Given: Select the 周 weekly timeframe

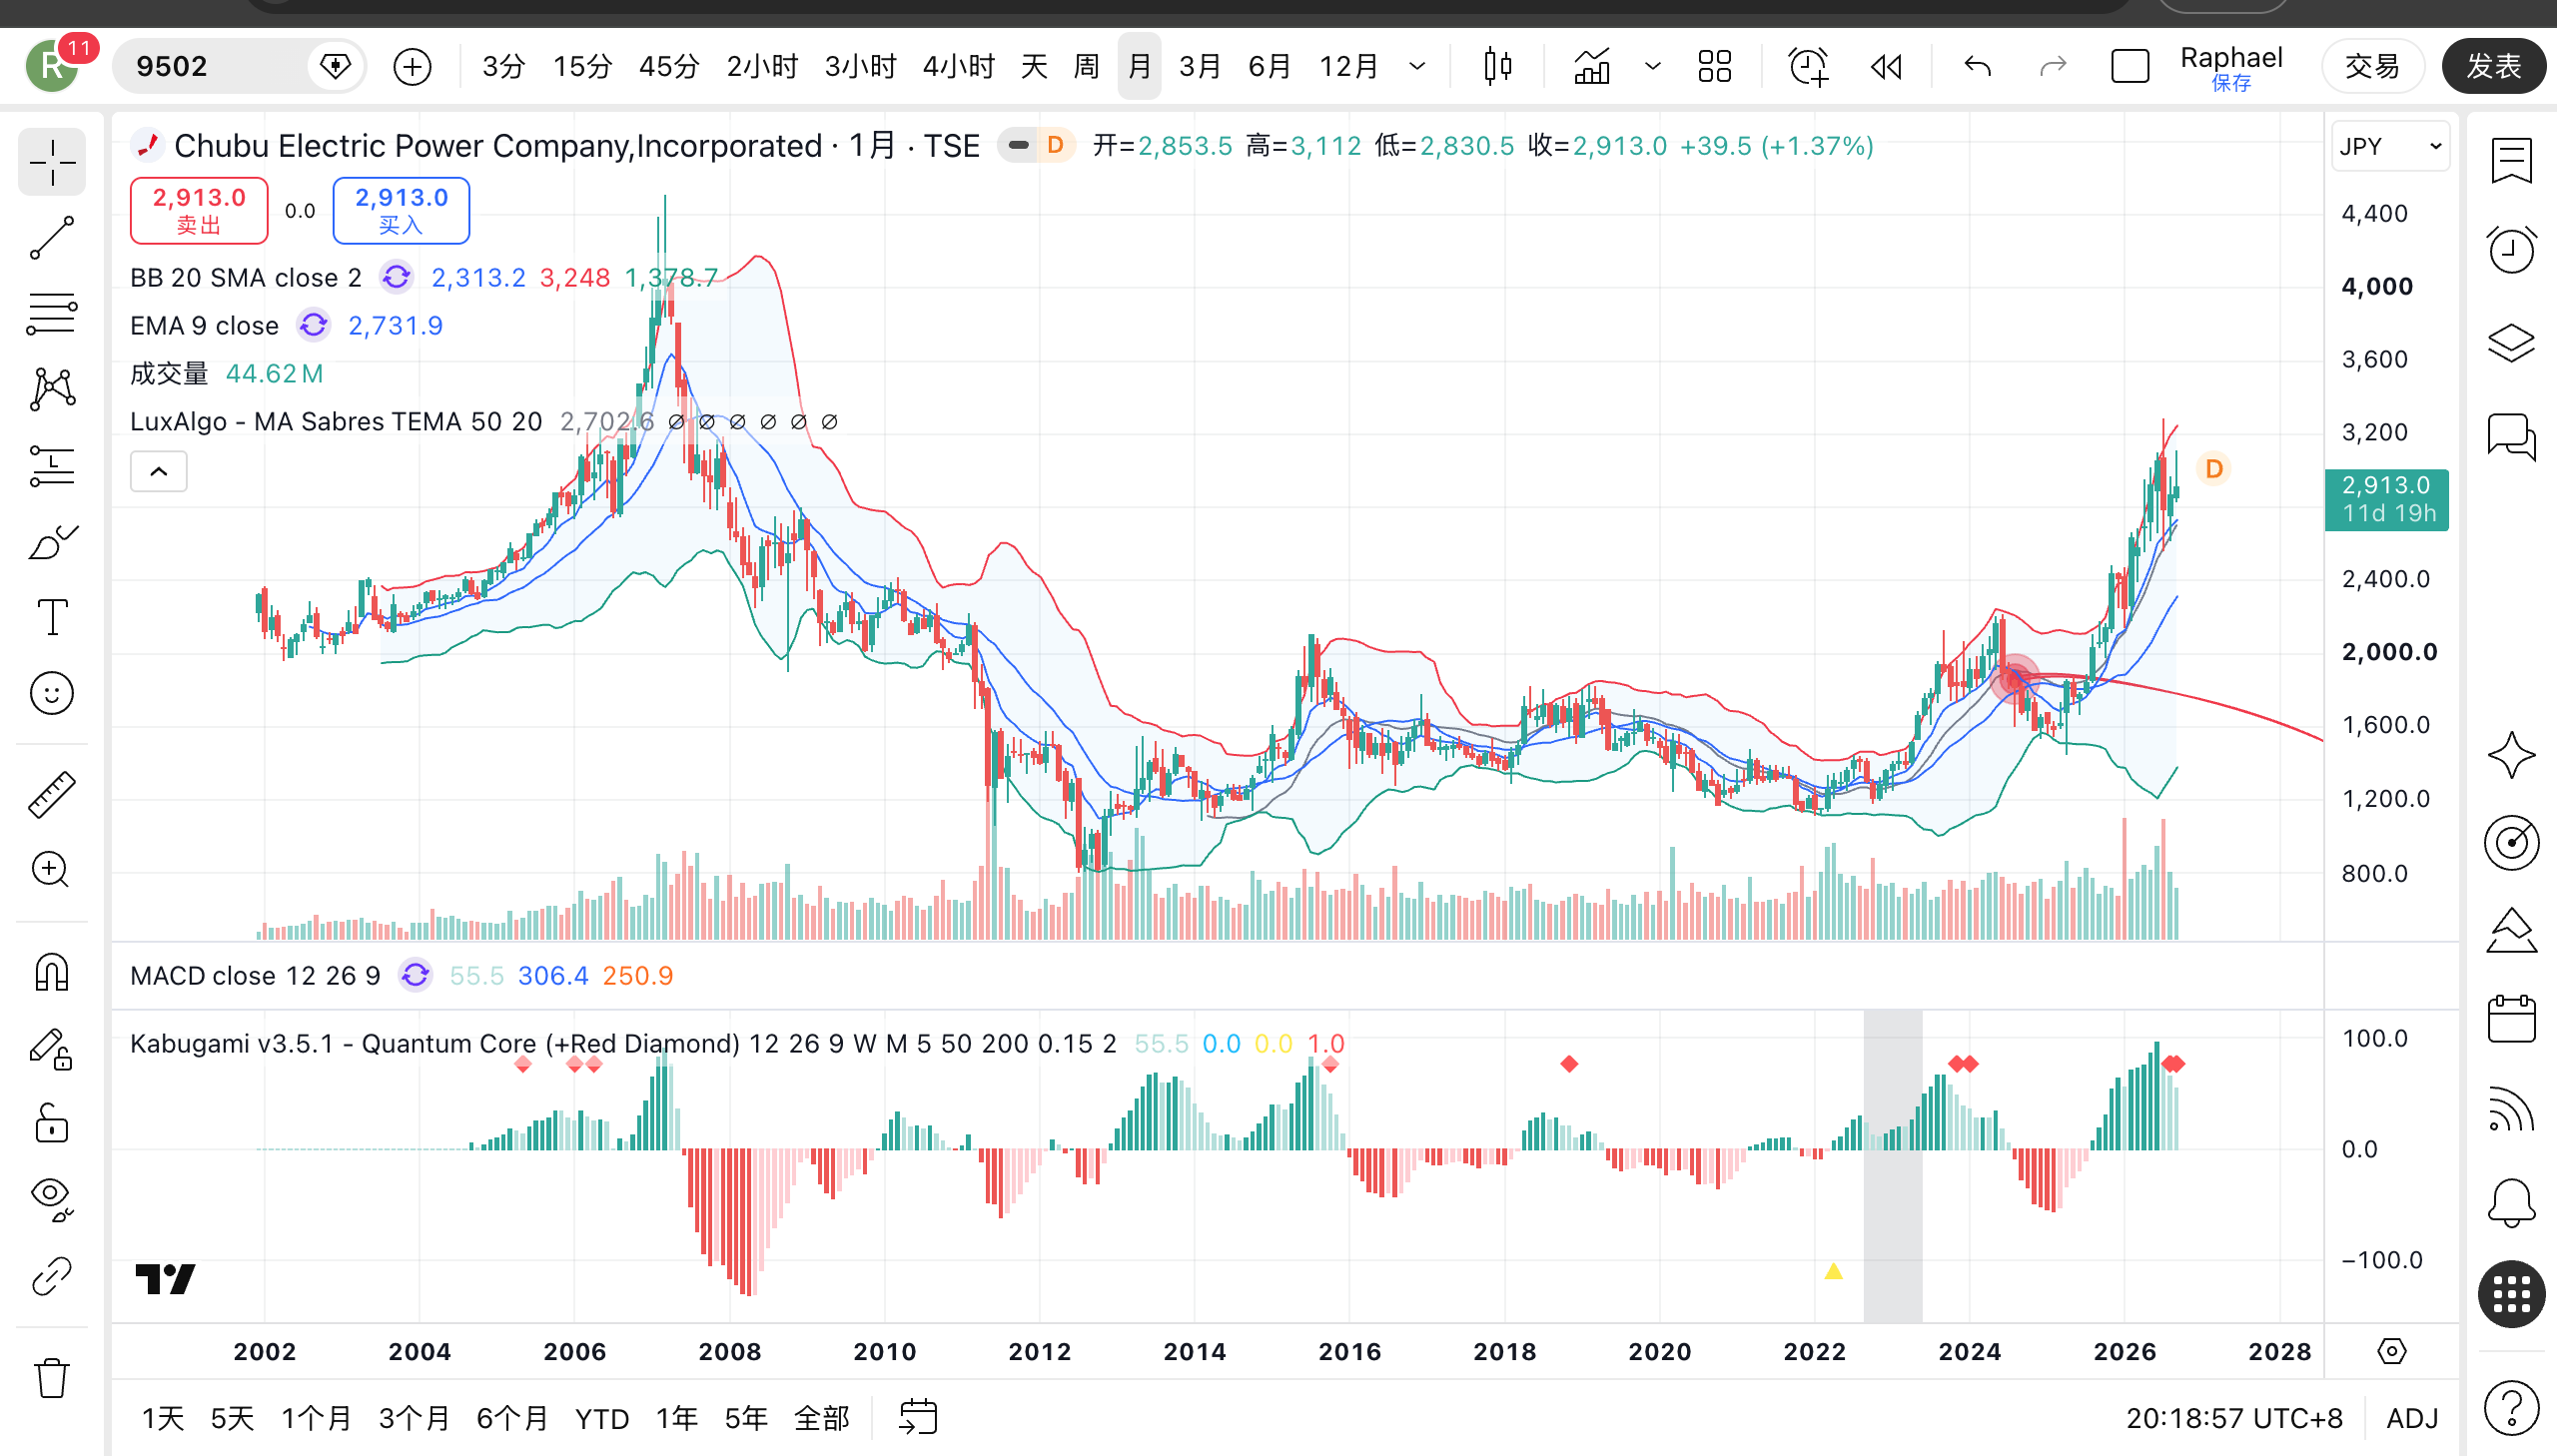Looking at the screenshot, I should click(1086, 67).
